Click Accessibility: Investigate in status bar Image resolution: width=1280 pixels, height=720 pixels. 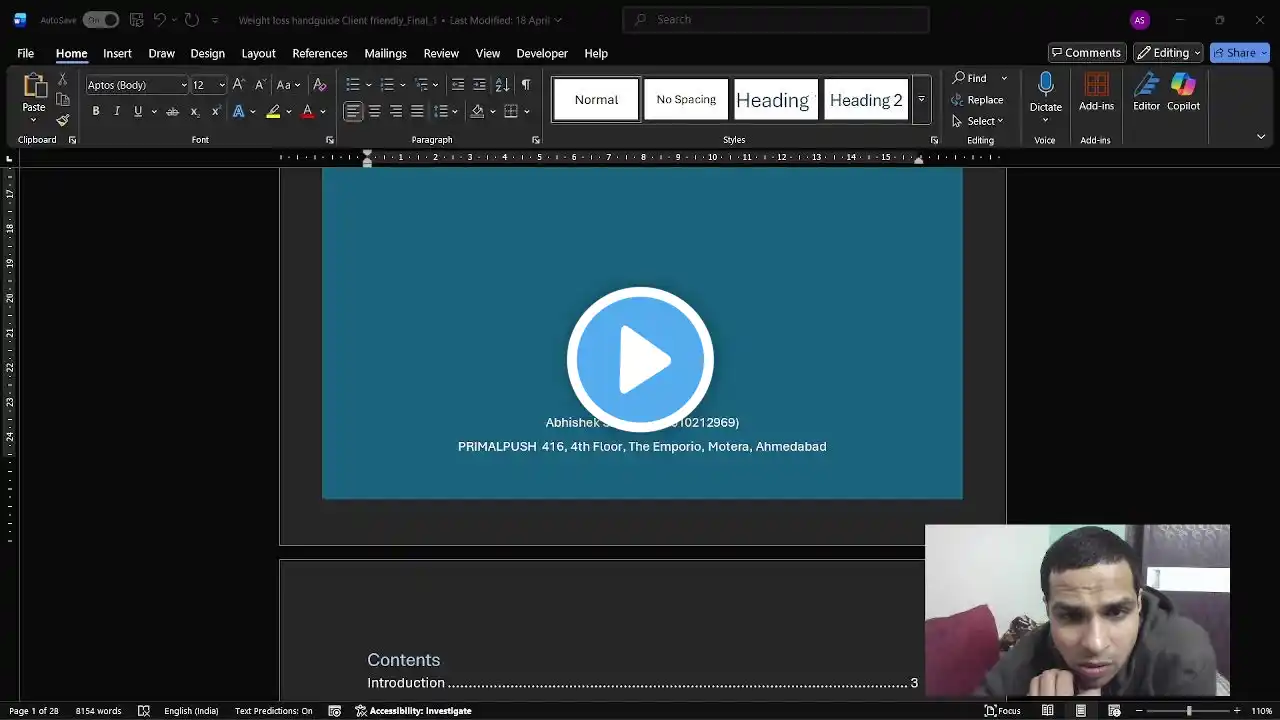[413, 711]
